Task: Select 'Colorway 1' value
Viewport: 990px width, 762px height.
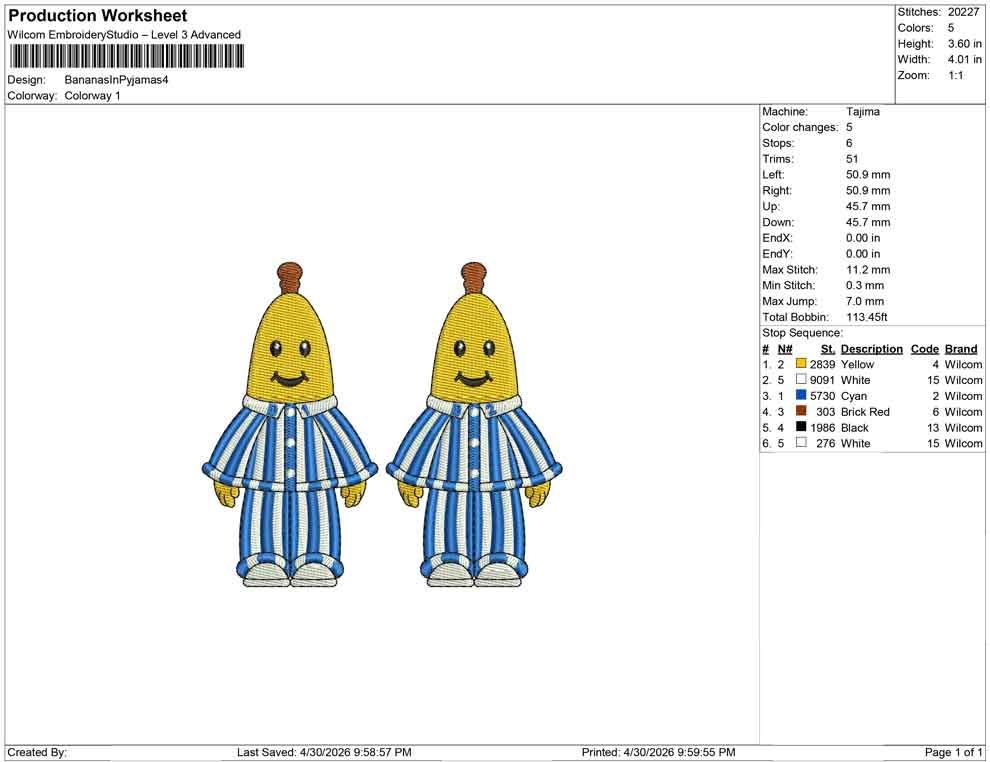Action: 92,96
